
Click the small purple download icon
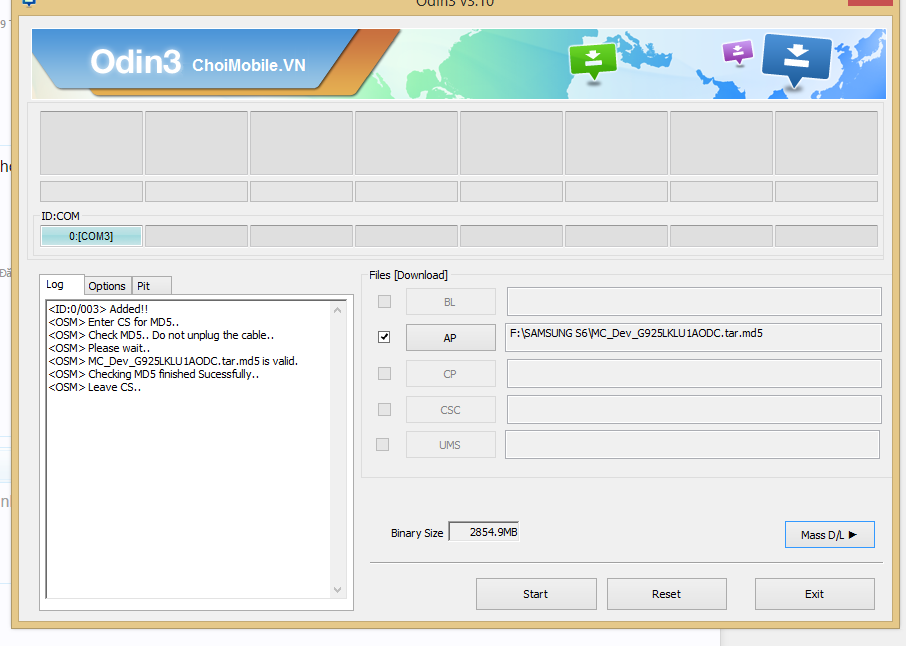737,50
